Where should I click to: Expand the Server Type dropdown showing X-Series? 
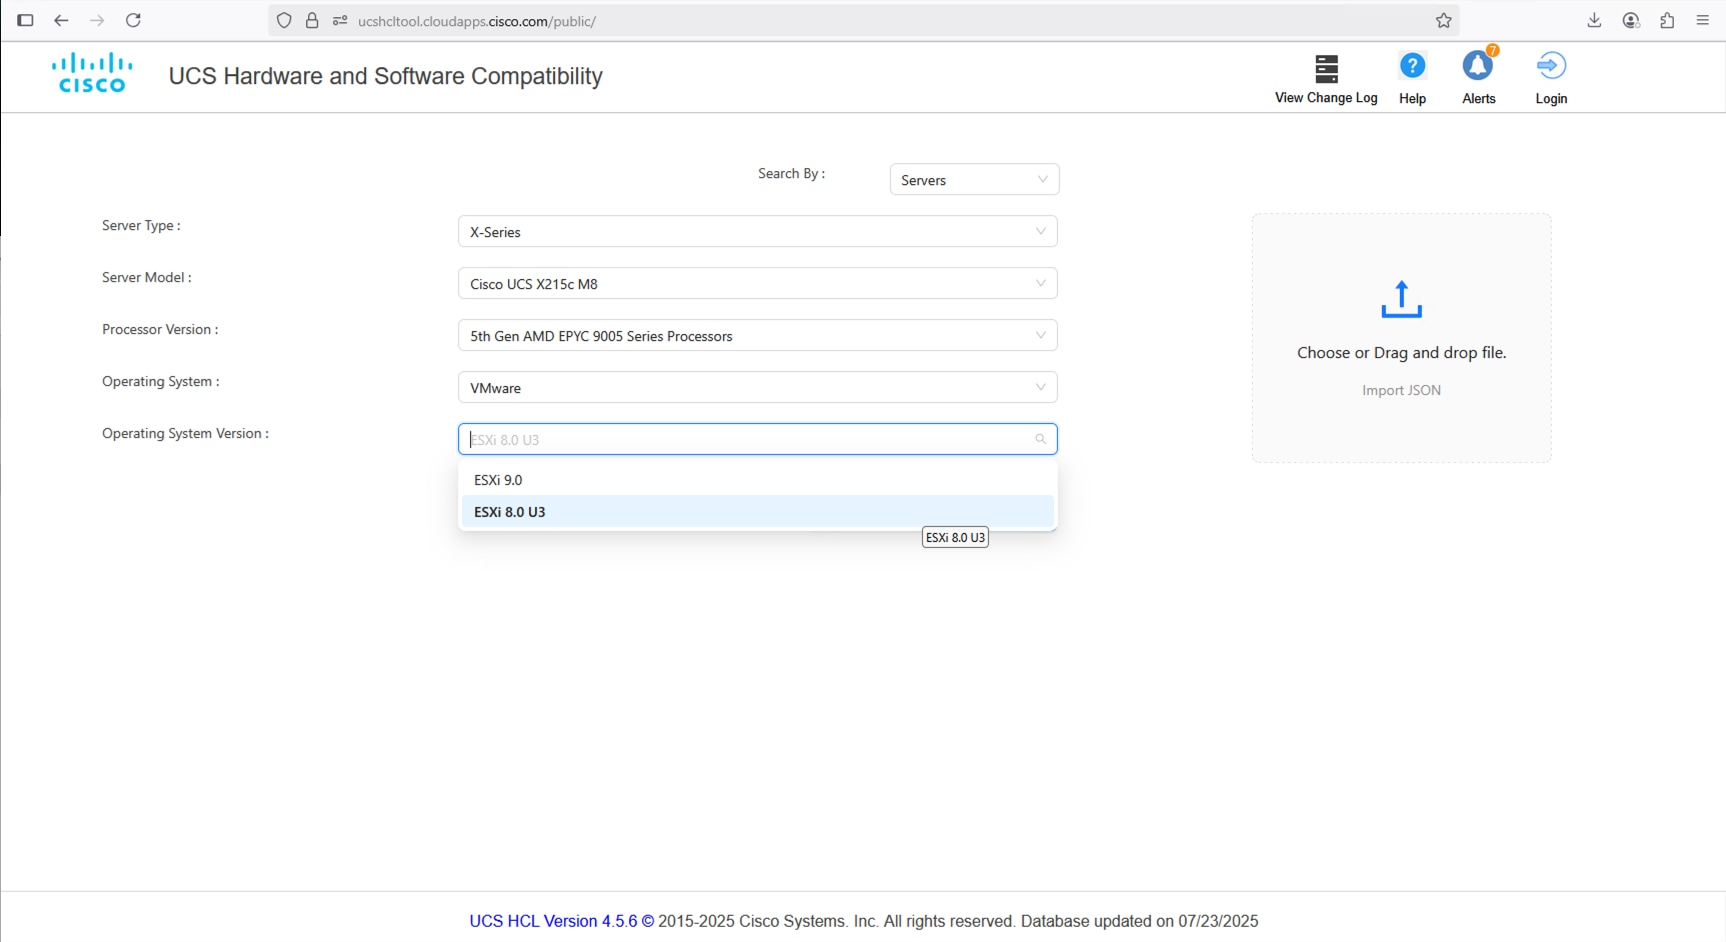(756, 231)
